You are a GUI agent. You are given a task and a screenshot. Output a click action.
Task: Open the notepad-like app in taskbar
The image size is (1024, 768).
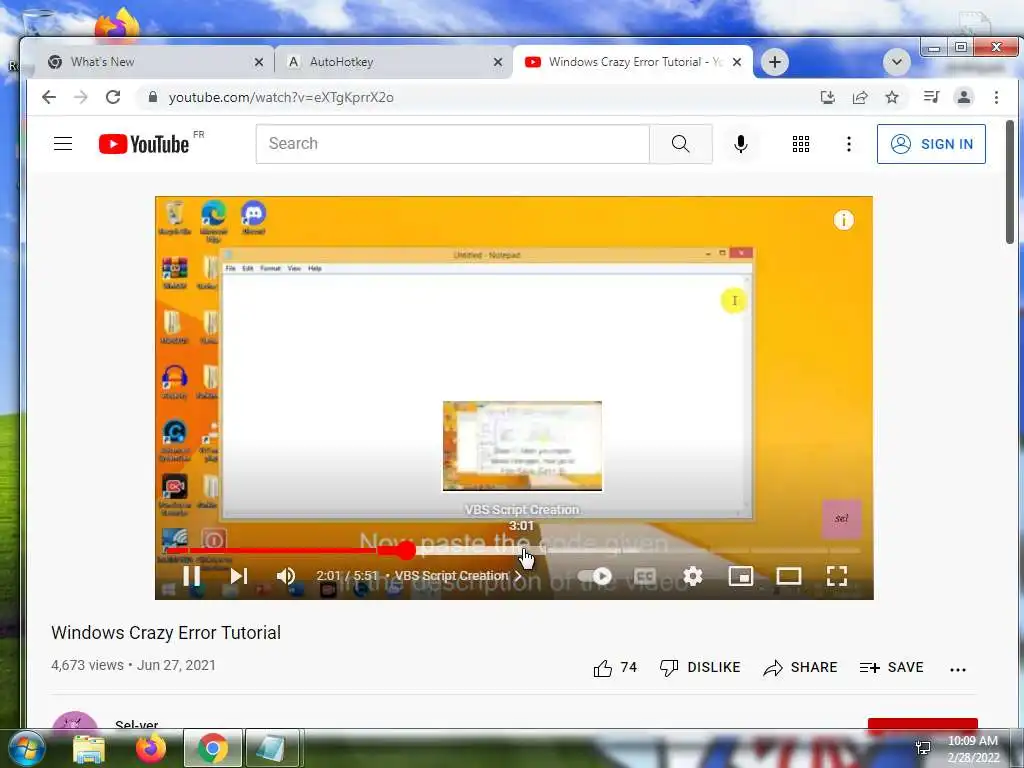pyautogui.click(x=272, y=748)
